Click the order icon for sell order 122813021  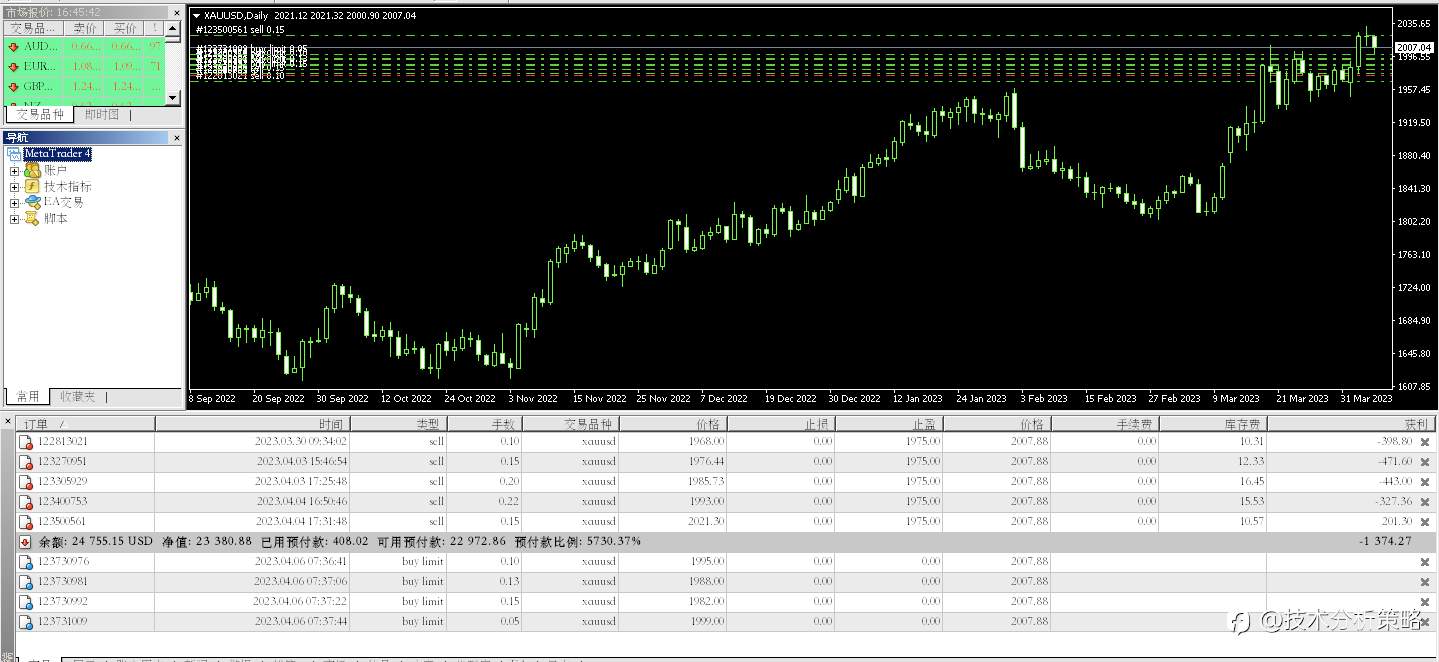tap(26, 441)
